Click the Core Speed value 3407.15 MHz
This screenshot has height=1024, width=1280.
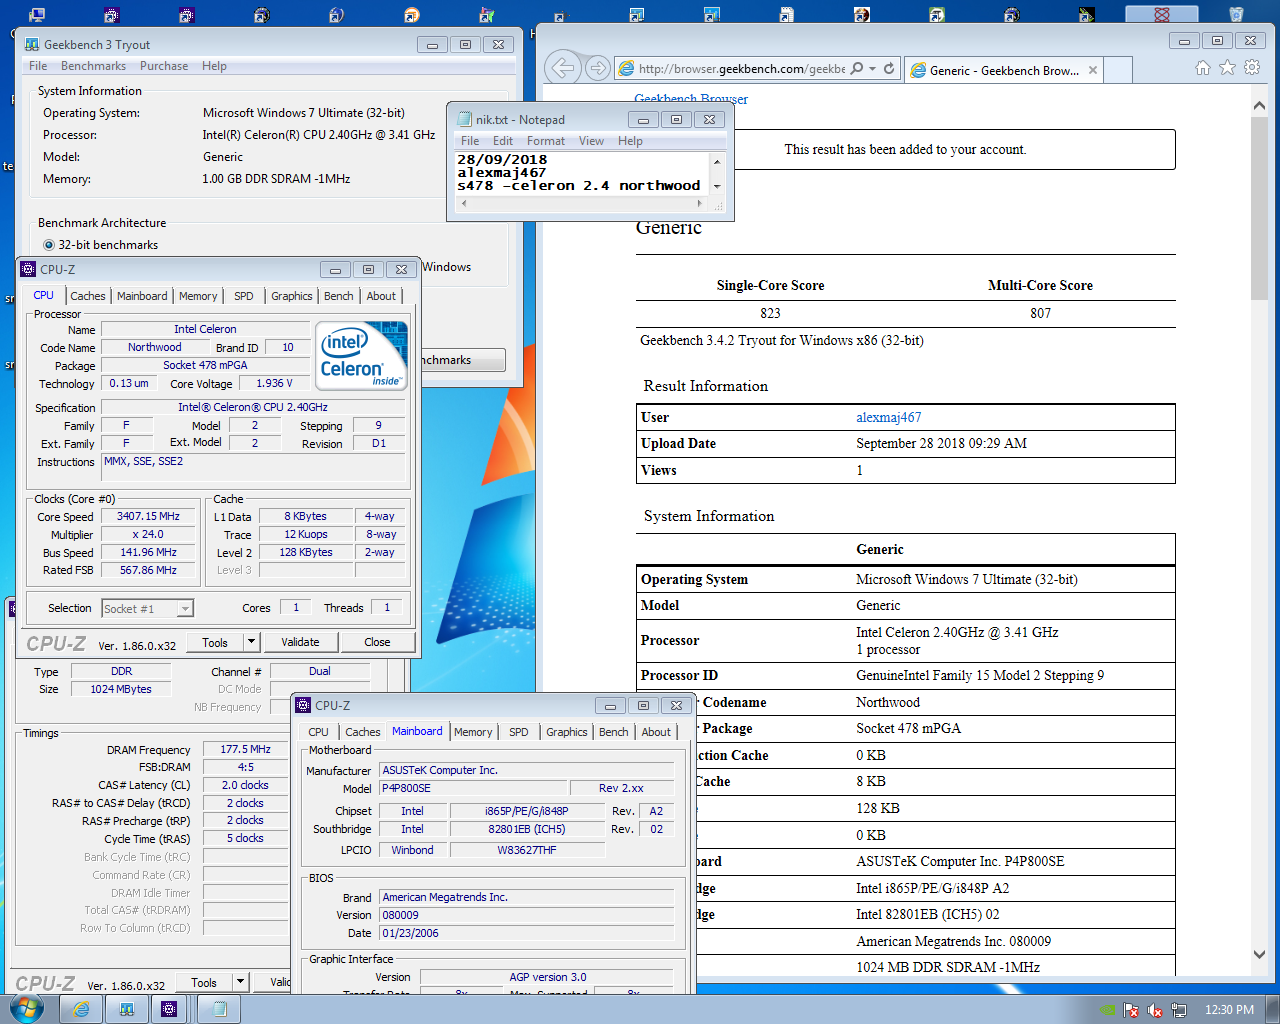click(x=148, y=517)
